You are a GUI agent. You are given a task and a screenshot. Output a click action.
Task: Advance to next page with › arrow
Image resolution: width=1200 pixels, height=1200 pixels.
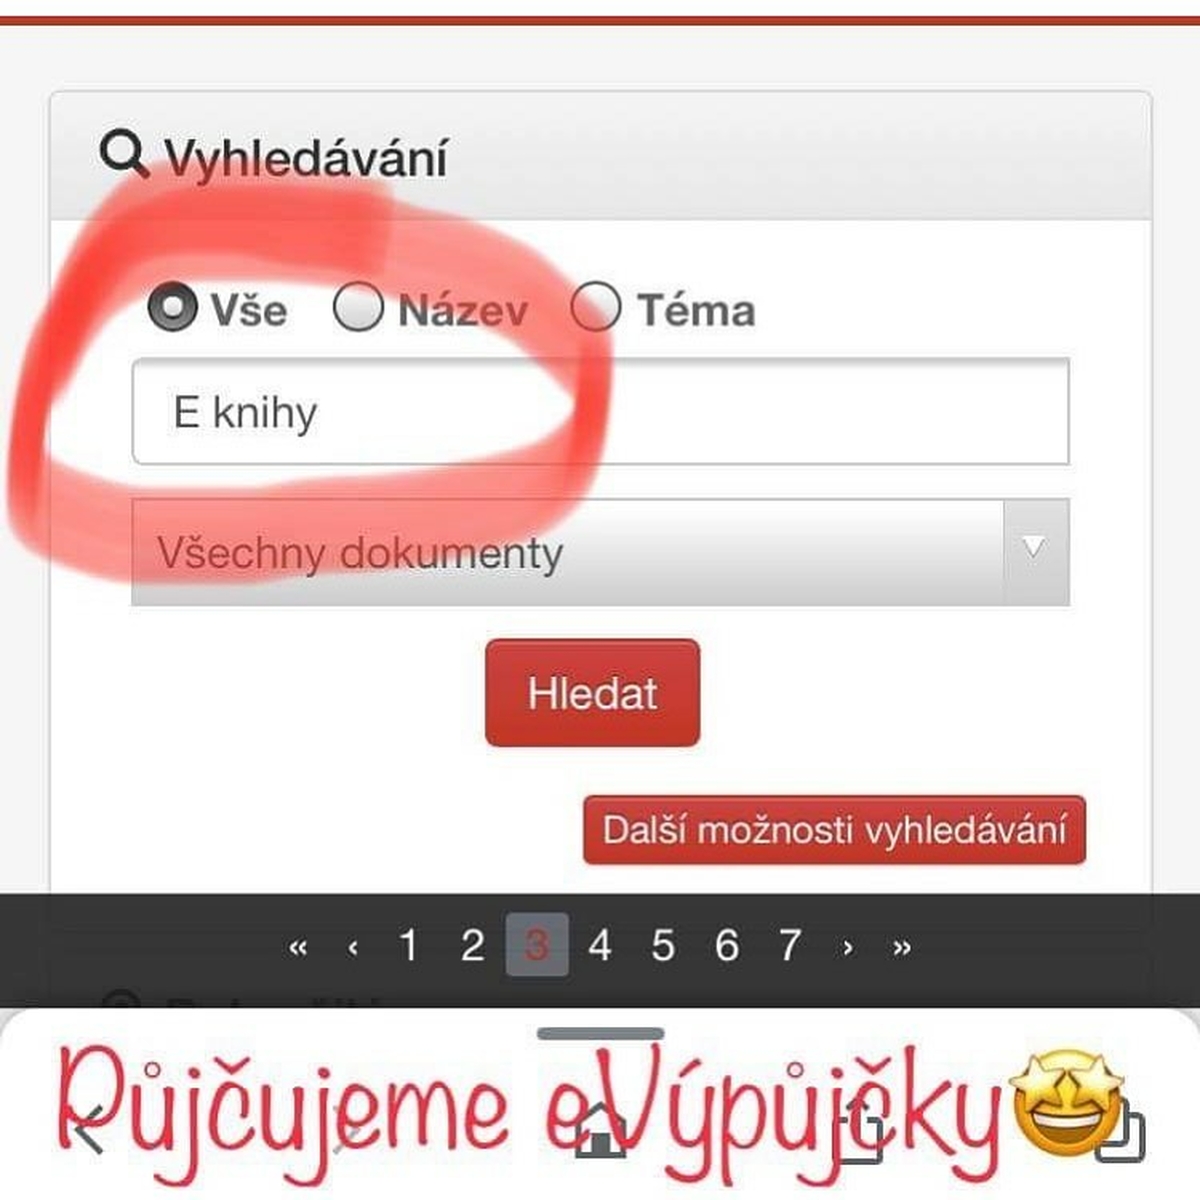point(848,947)
